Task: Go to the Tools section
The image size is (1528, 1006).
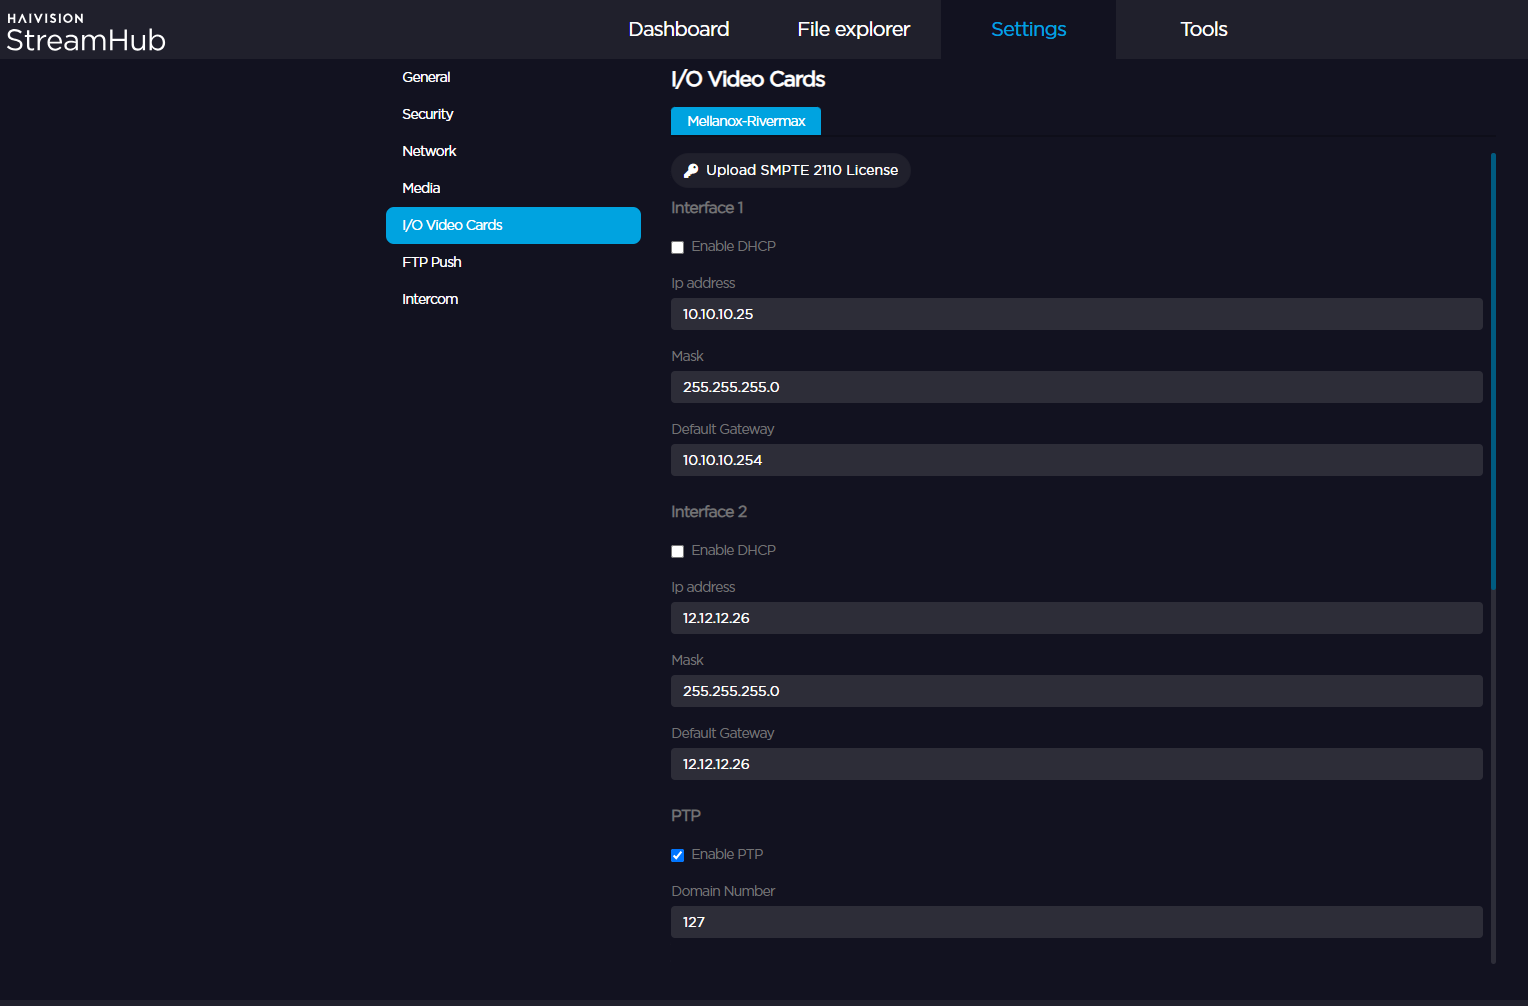Action: (1203, 29)
